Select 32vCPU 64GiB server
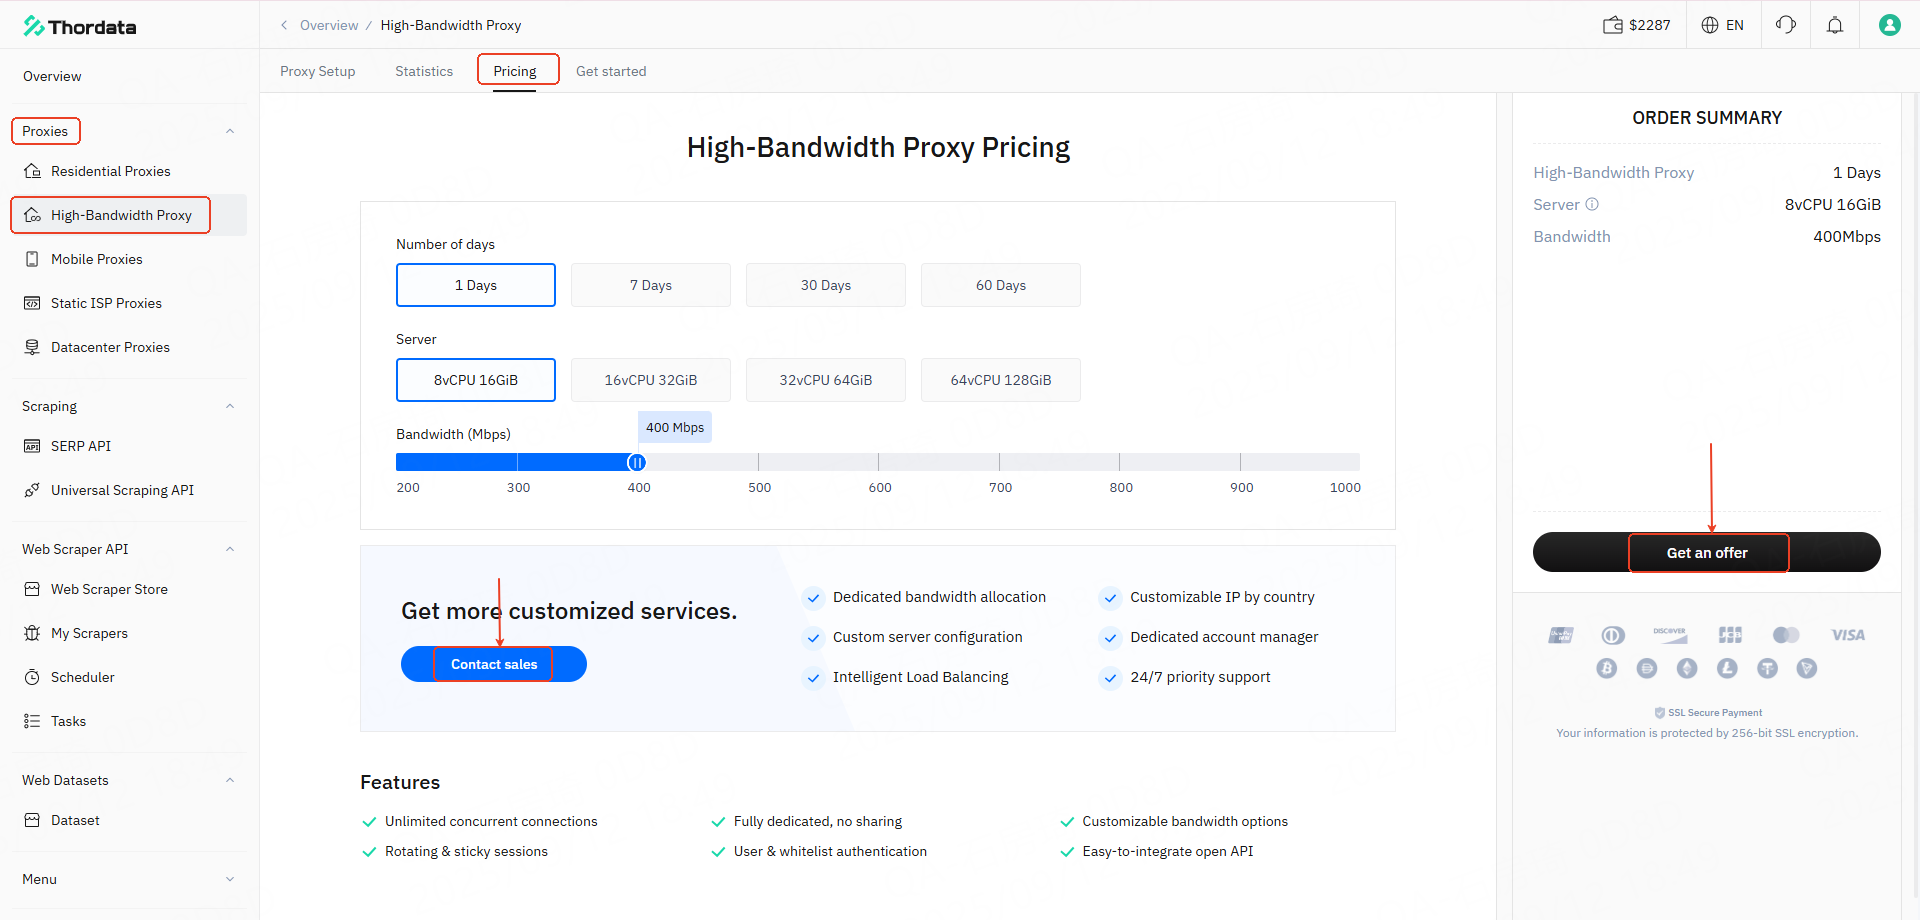Viewport: 1920px width, 920px height. (826, 380)
